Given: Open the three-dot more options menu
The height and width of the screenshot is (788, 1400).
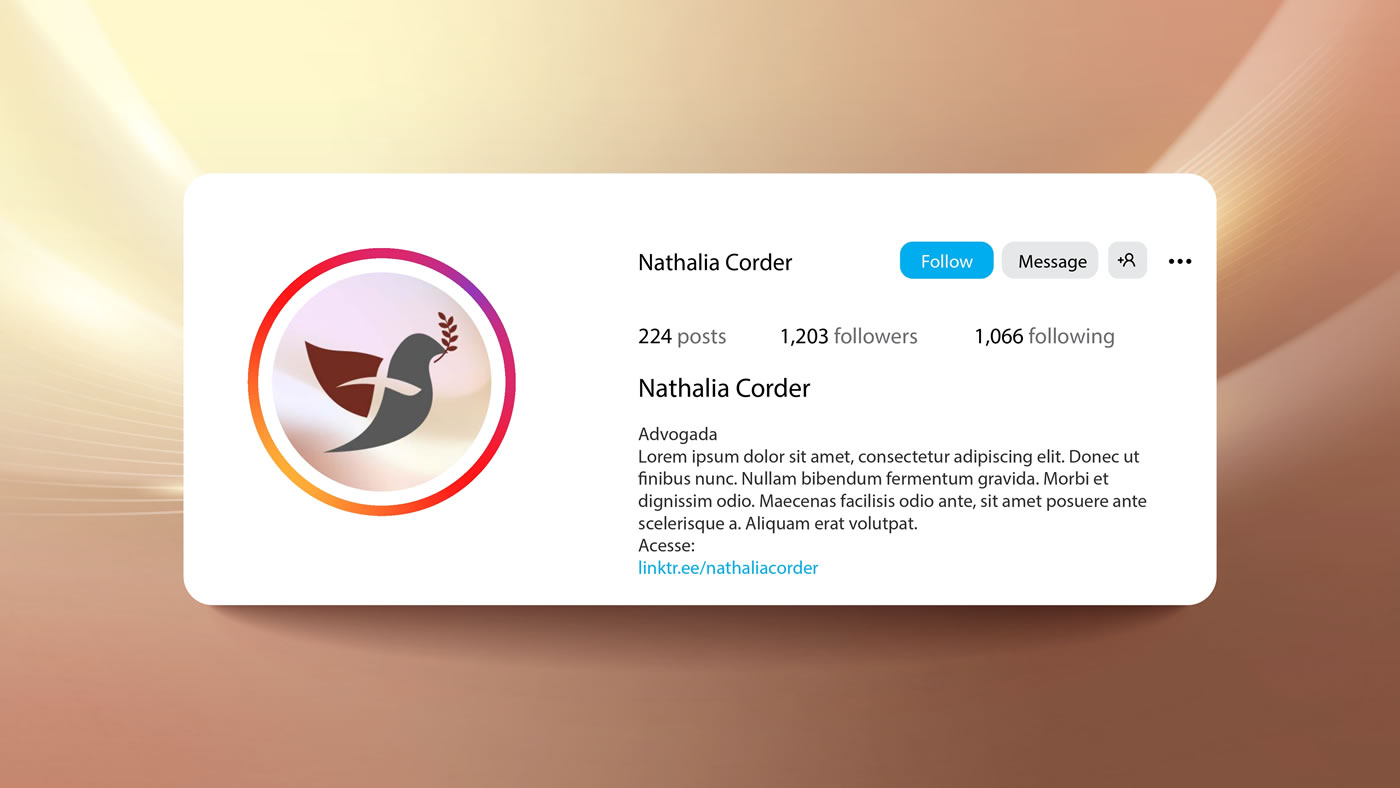Looking at the screenshot, I should tap(1180, 261).
